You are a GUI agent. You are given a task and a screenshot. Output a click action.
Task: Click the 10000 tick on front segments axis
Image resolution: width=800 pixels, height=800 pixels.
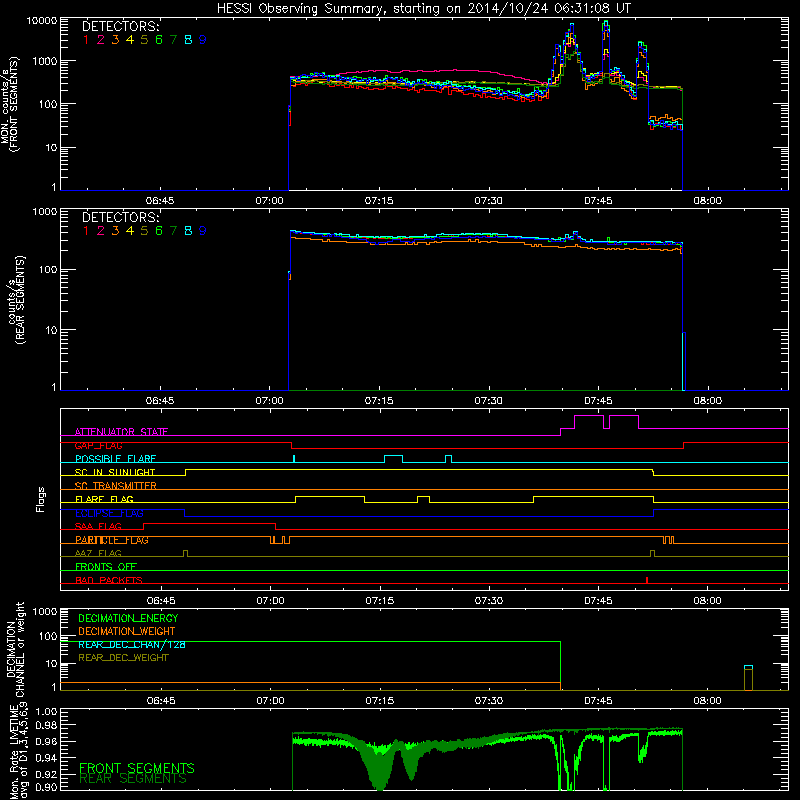coord(42,21)
